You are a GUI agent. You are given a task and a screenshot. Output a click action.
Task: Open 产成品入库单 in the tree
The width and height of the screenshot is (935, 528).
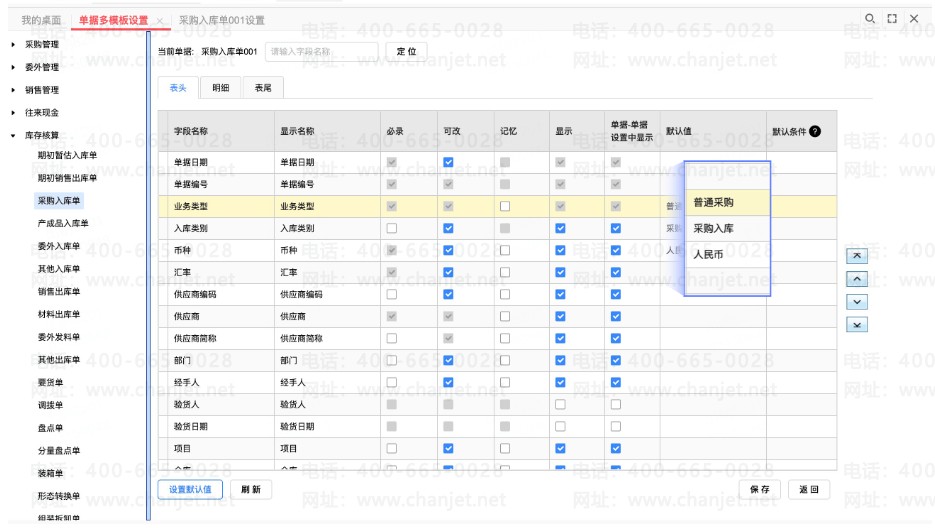click(63, 223)
